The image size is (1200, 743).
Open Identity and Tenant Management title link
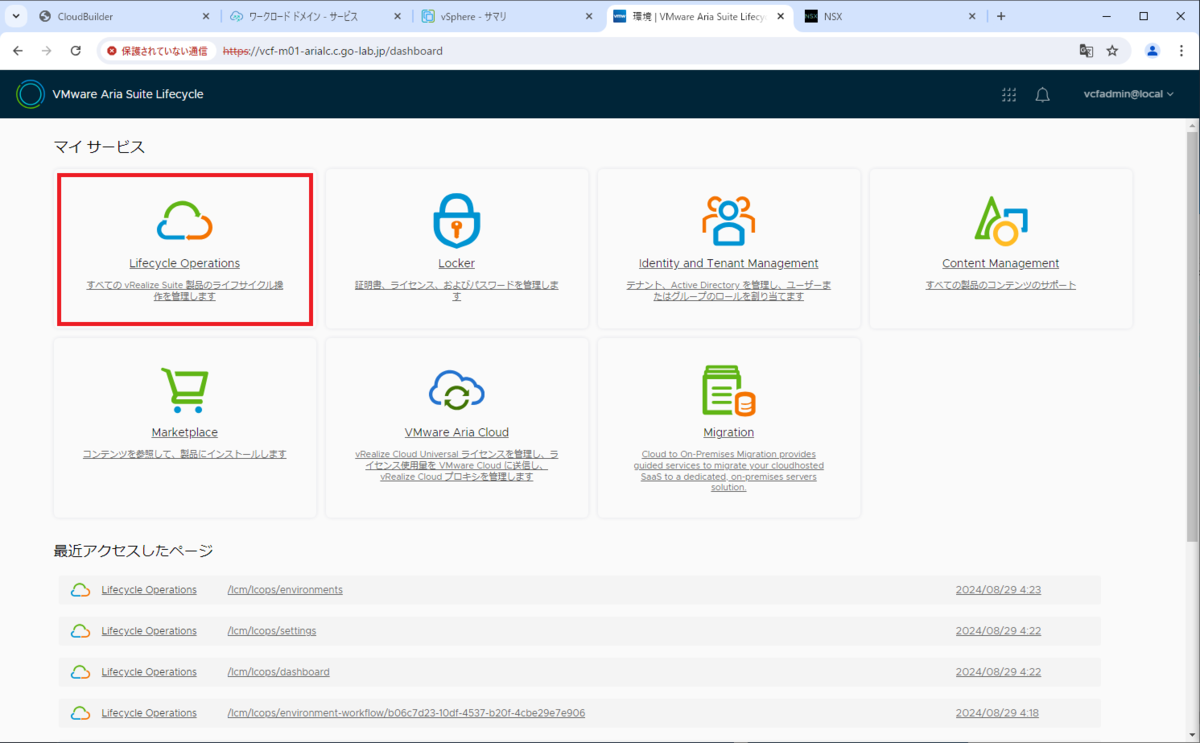click(x=729, y=264)
